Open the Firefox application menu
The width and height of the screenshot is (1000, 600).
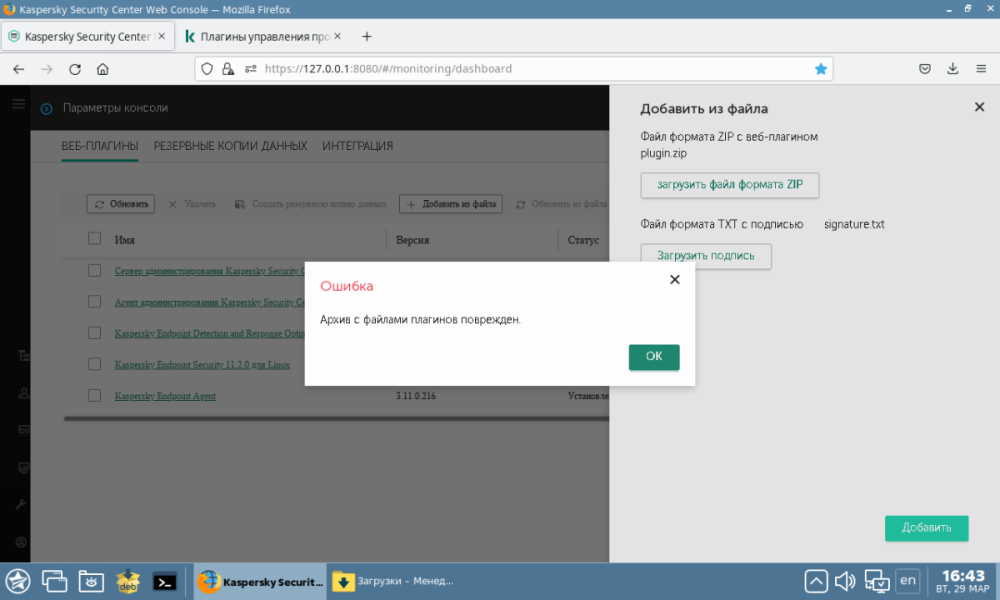(x=981, y=69)
